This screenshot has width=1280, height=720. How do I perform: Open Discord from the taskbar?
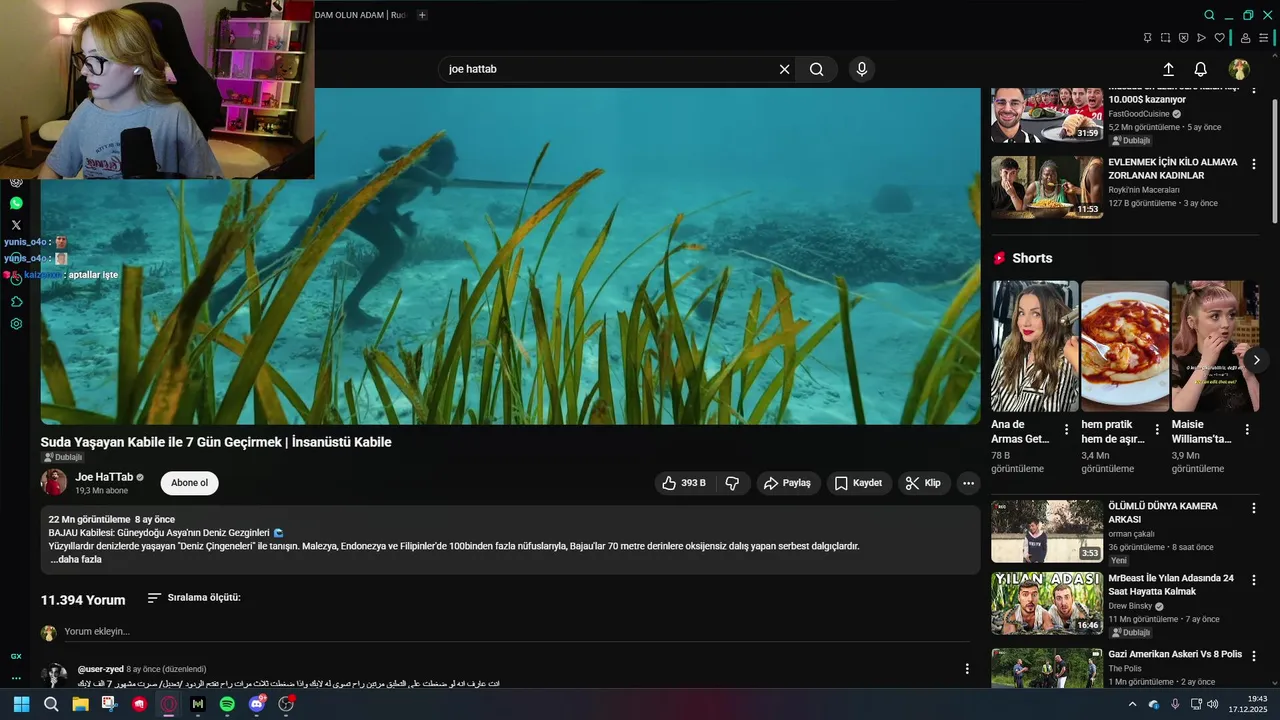pyautogui.click(x=257, y=704)
